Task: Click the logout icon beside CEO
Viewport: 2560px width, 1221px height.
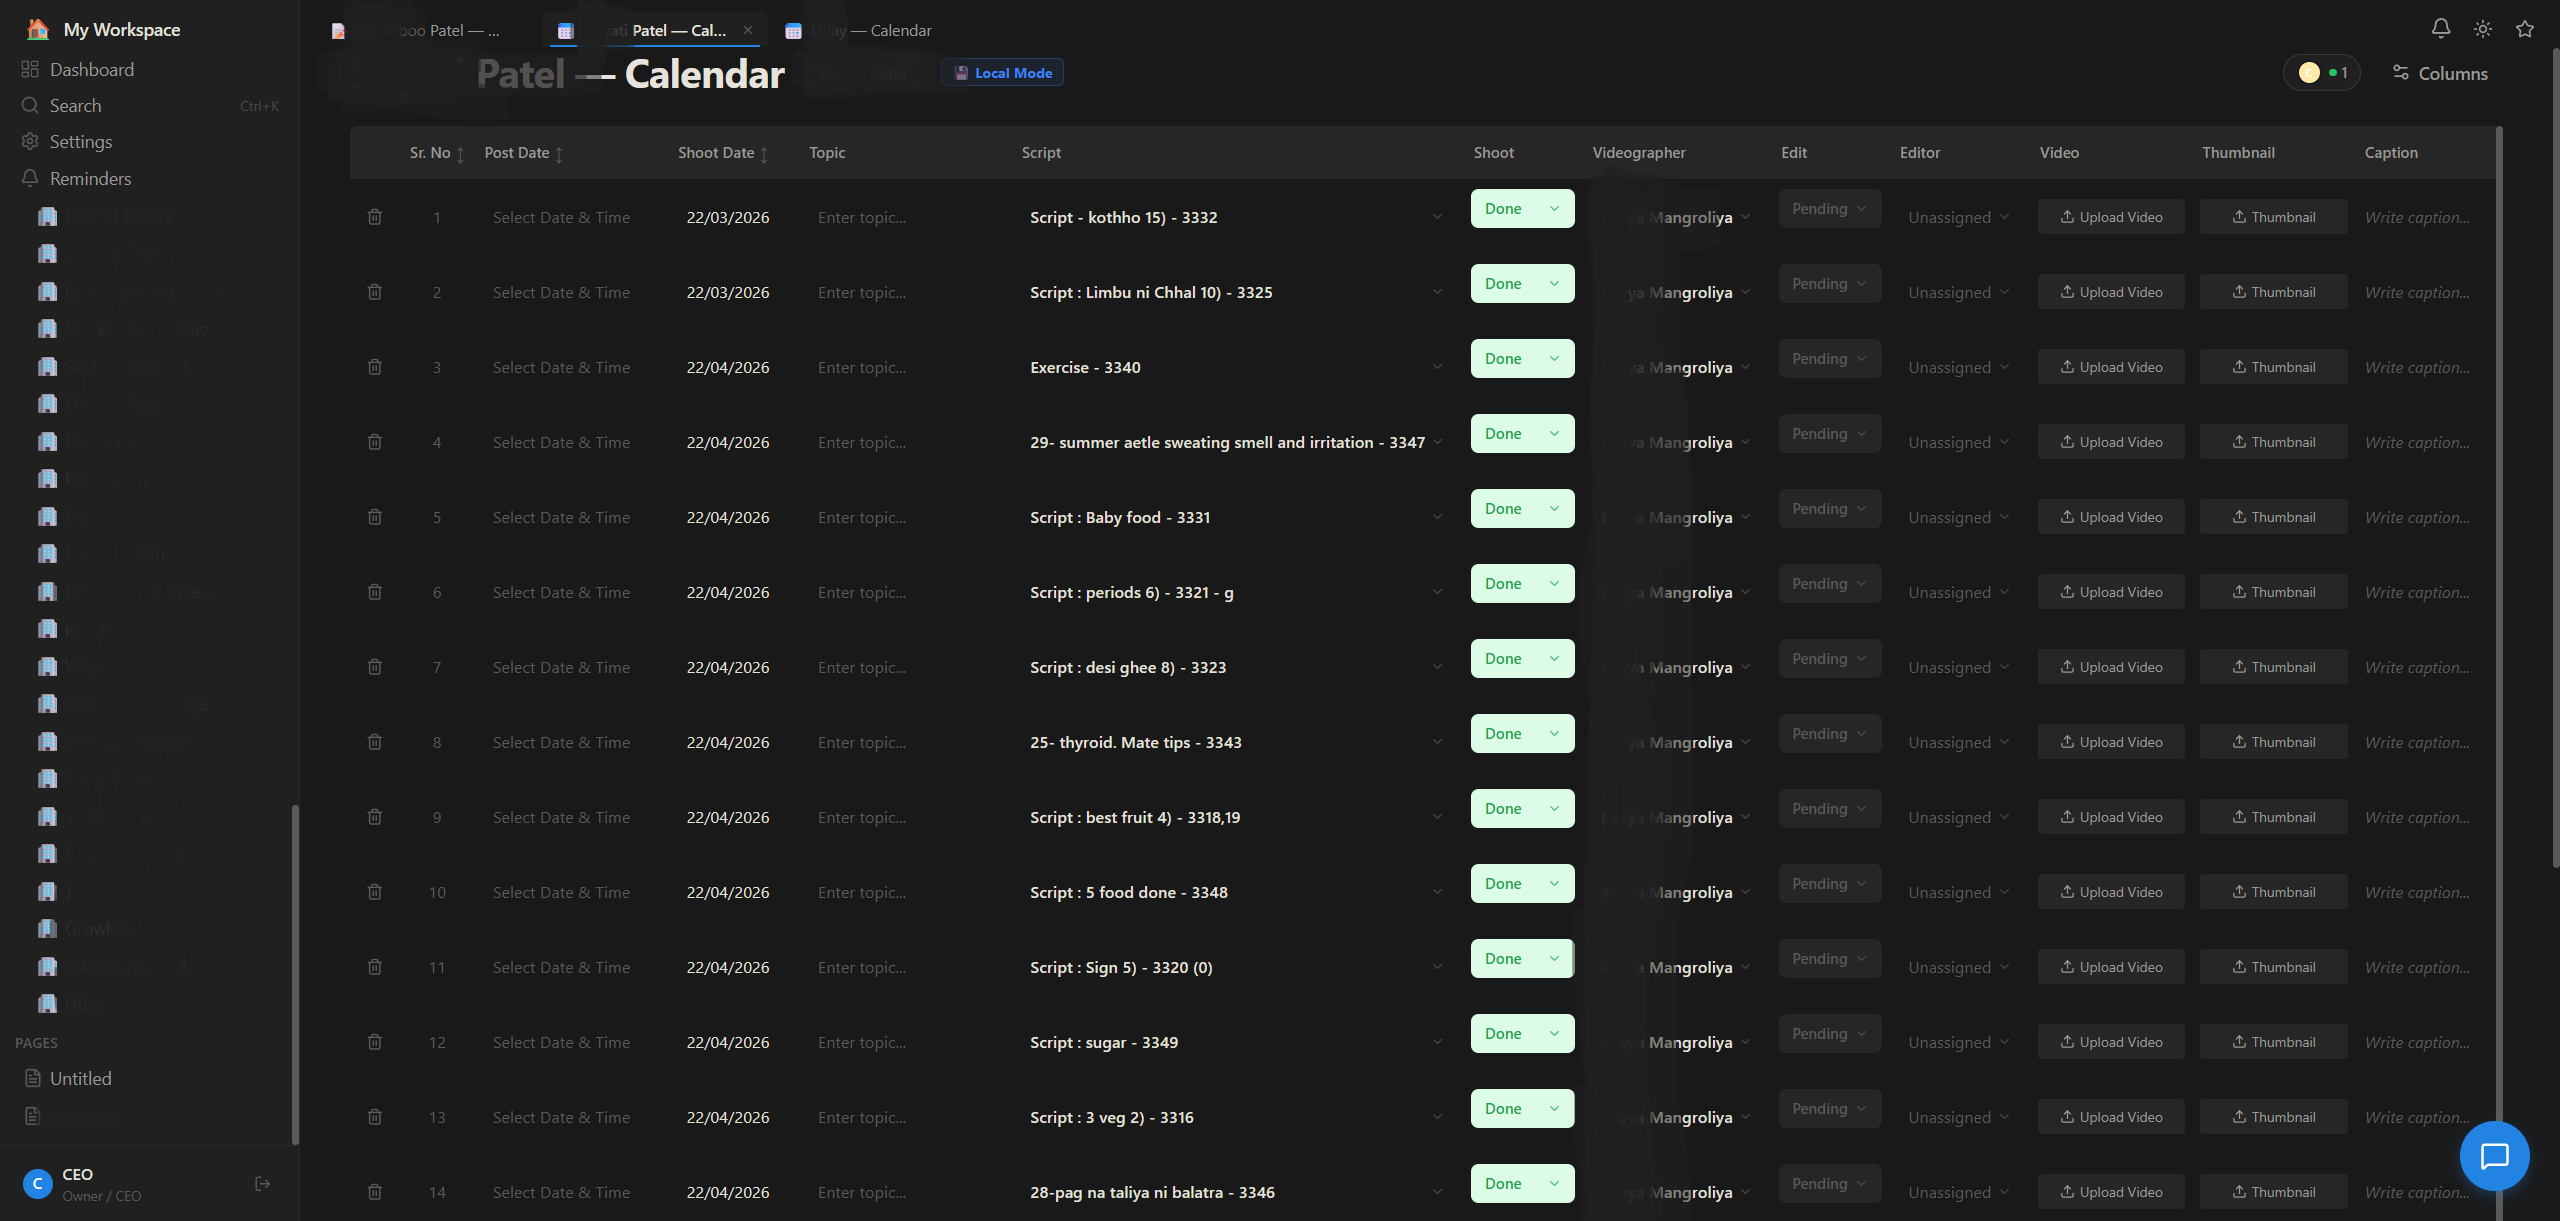Action: [263, 1184]
